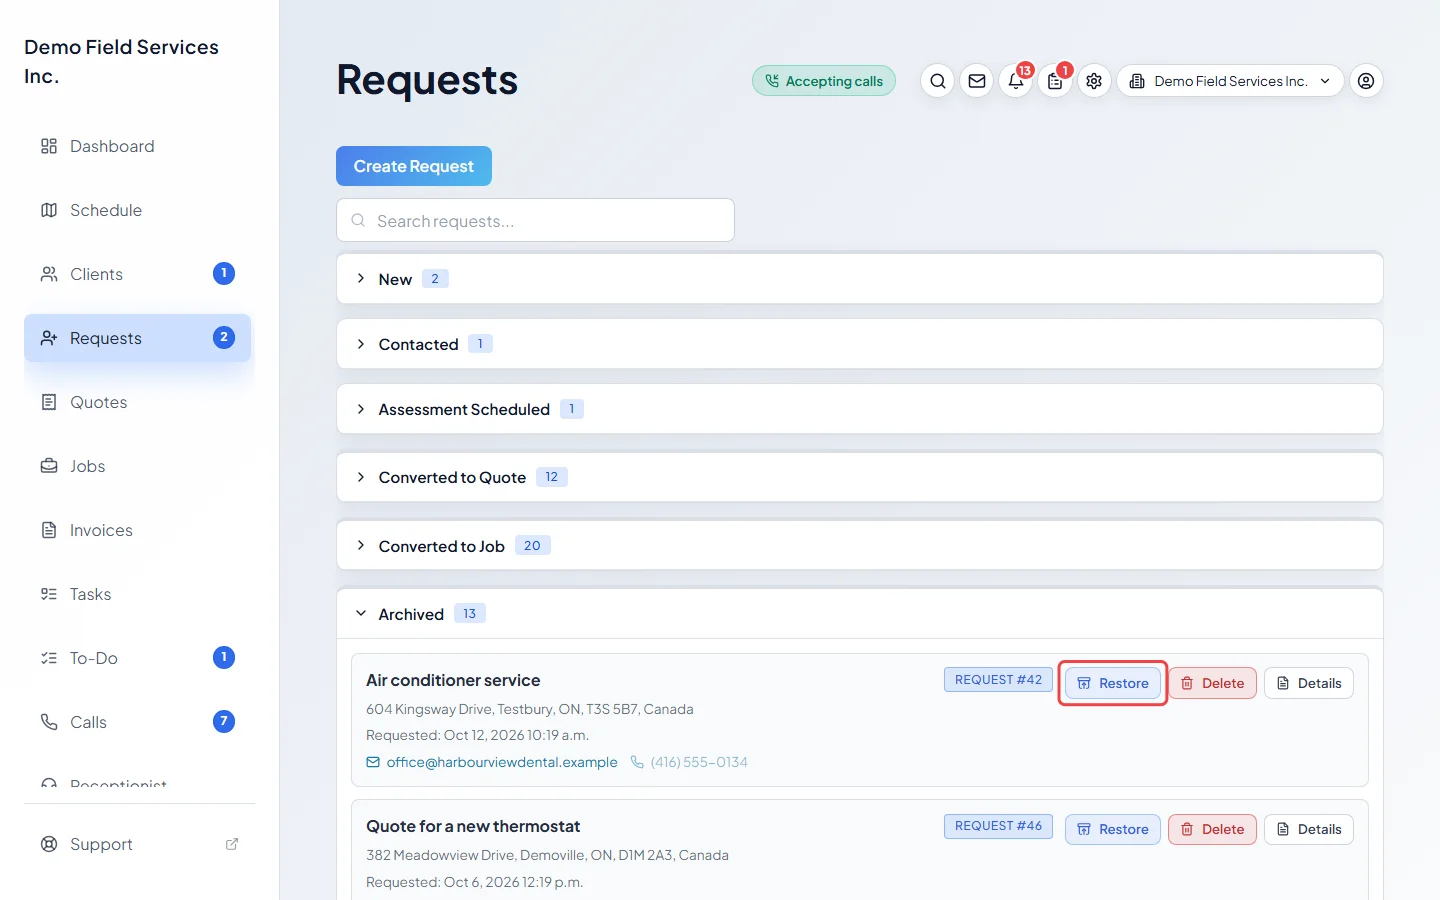Click the Quote for a new thermostat title
The image size is (1440, 900).
[473, 826]
